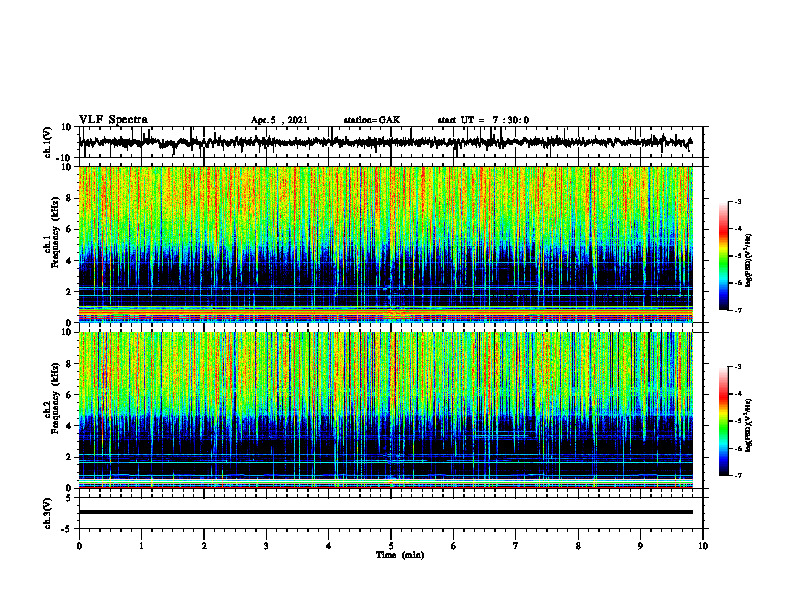Click ch.2 color scale log(PSD) unit label
This screenshot has height=612, width=792.
tap(750, 425)
